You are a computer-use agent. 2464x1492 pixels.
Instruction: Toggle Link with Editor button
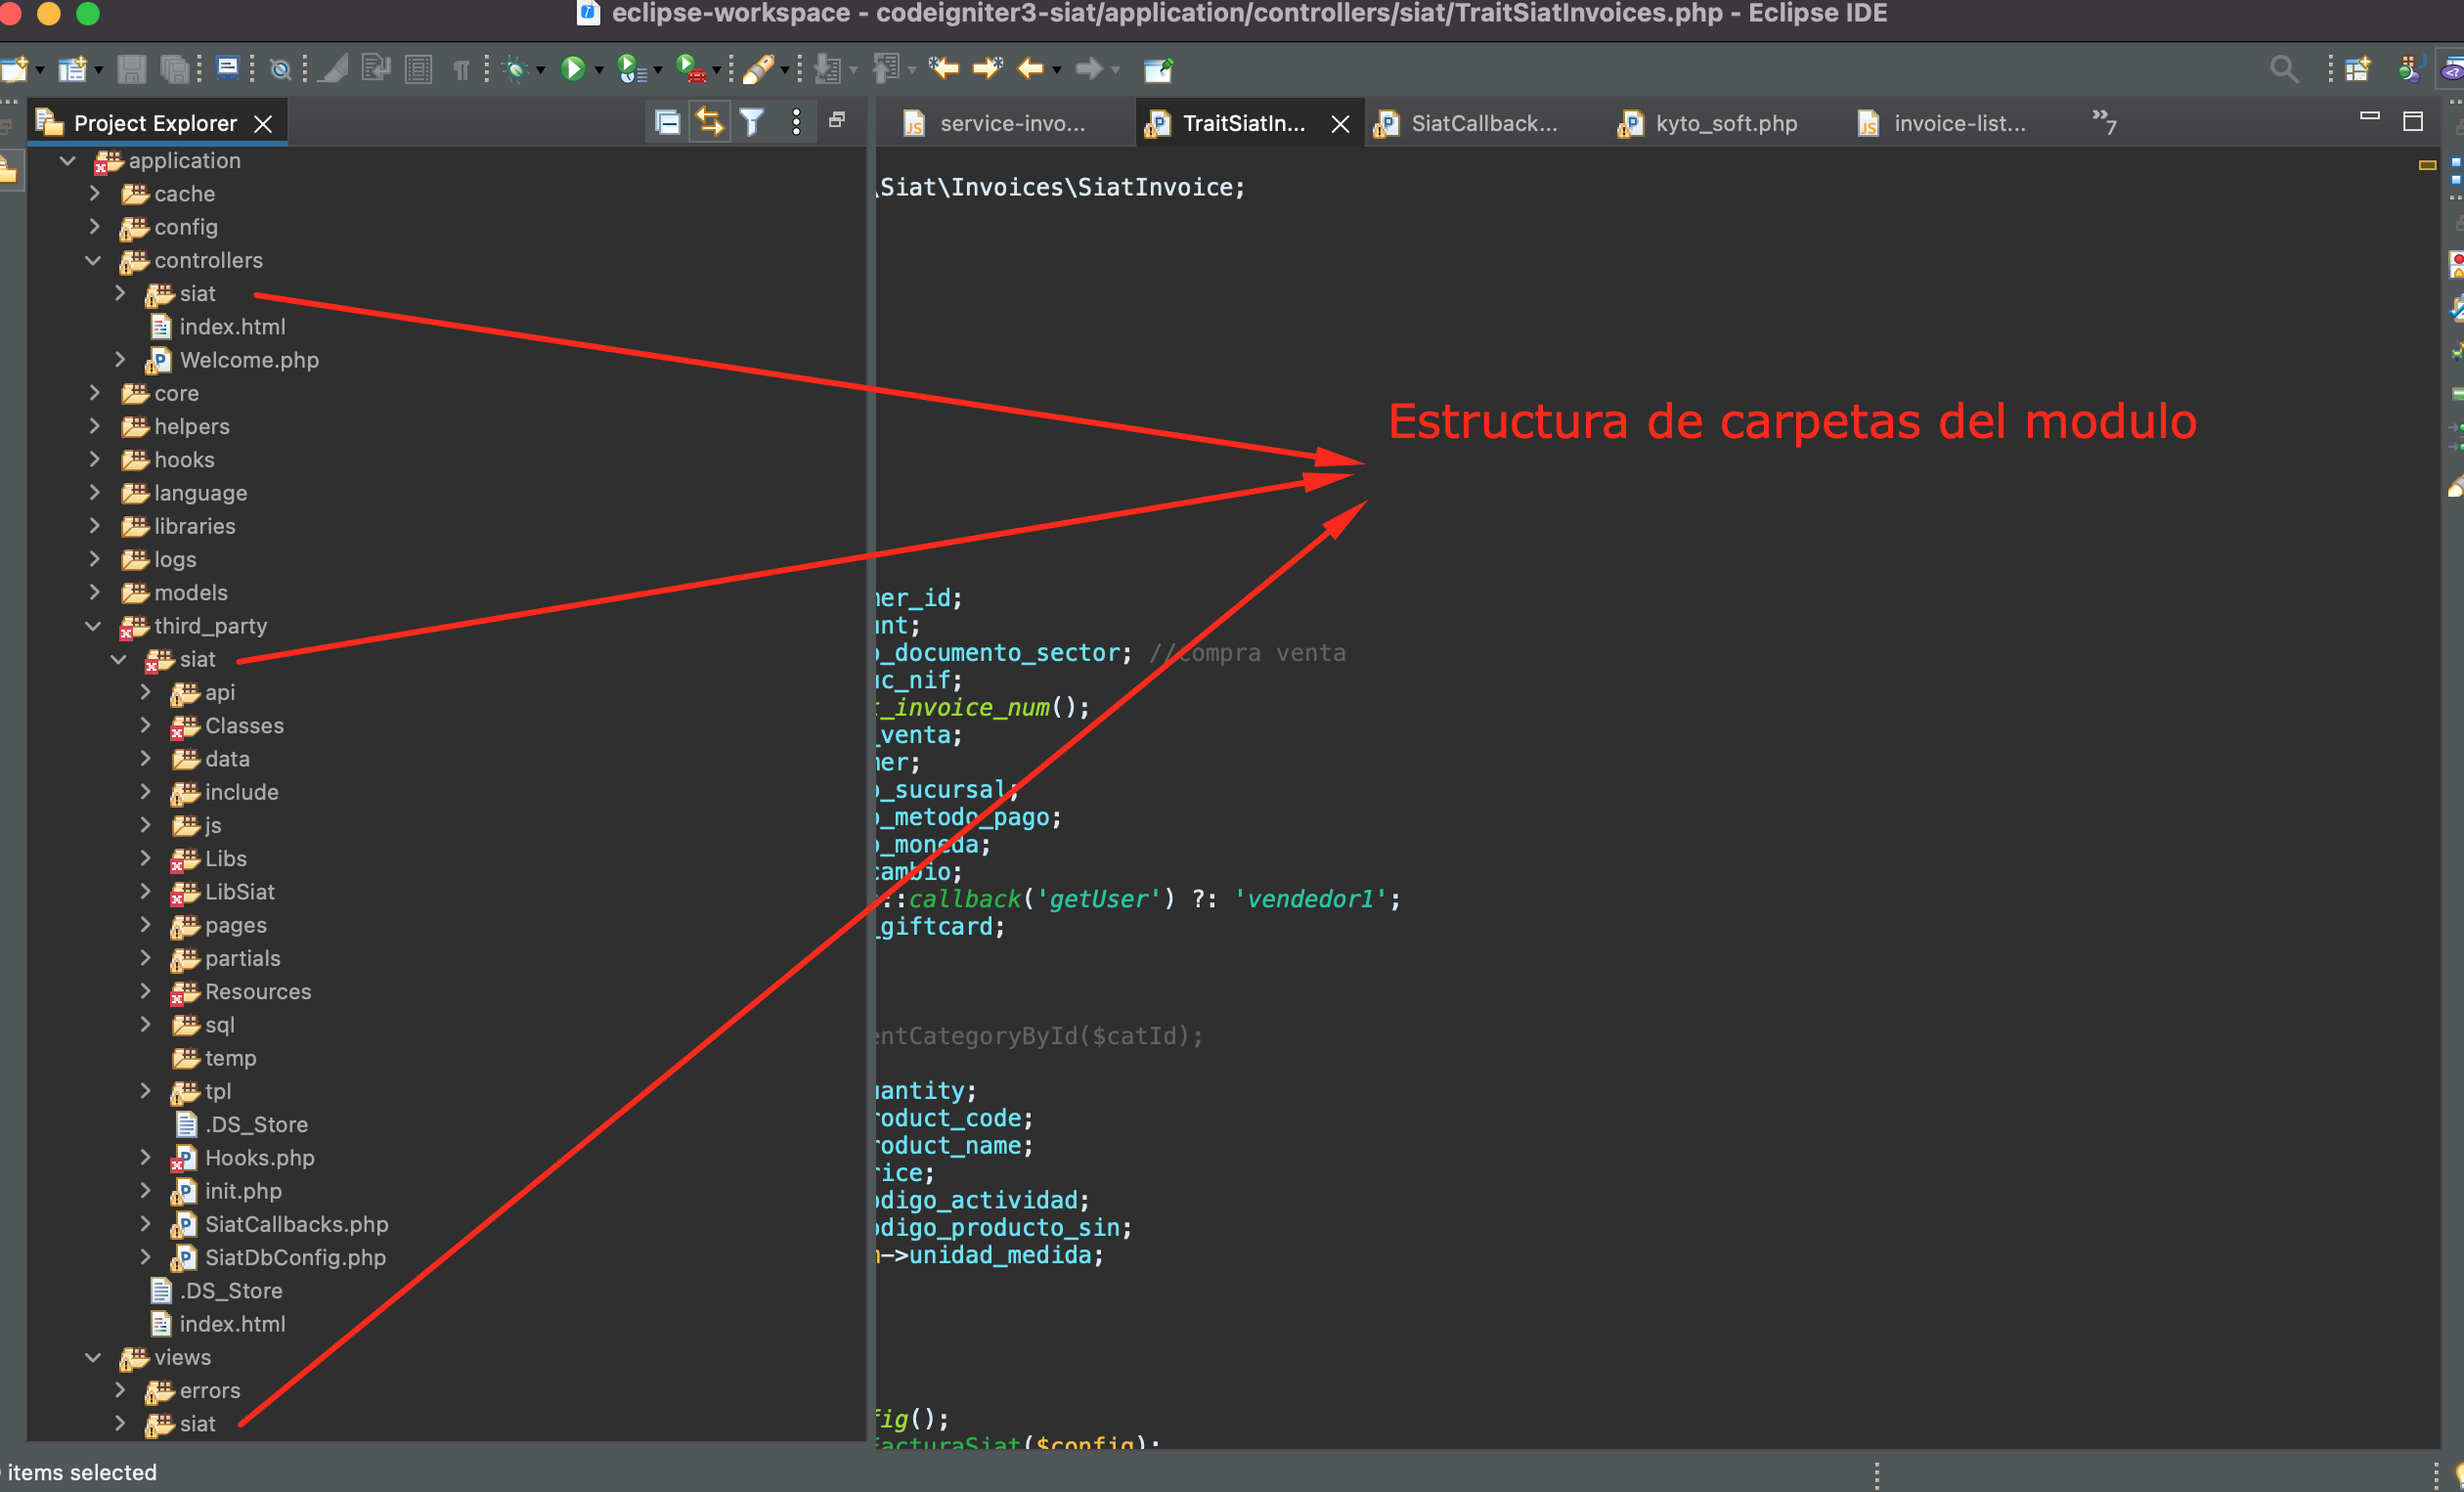point(709,123)
